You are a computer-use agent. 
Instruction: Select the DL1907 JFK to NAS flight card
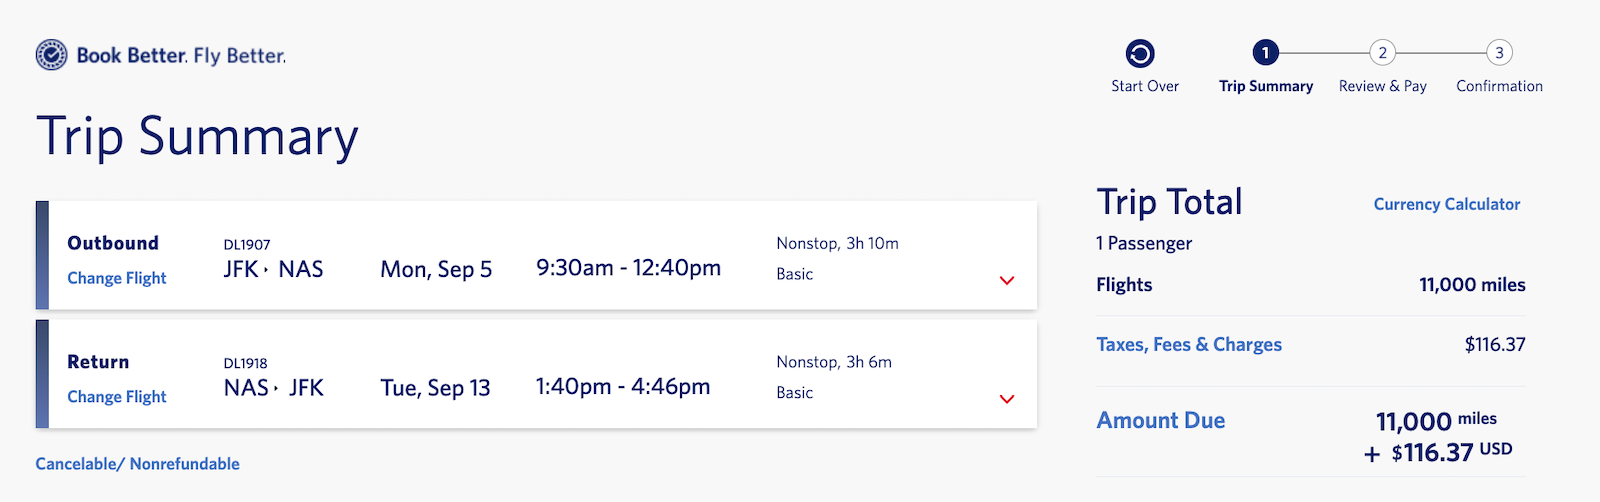[x=536, y=255]
